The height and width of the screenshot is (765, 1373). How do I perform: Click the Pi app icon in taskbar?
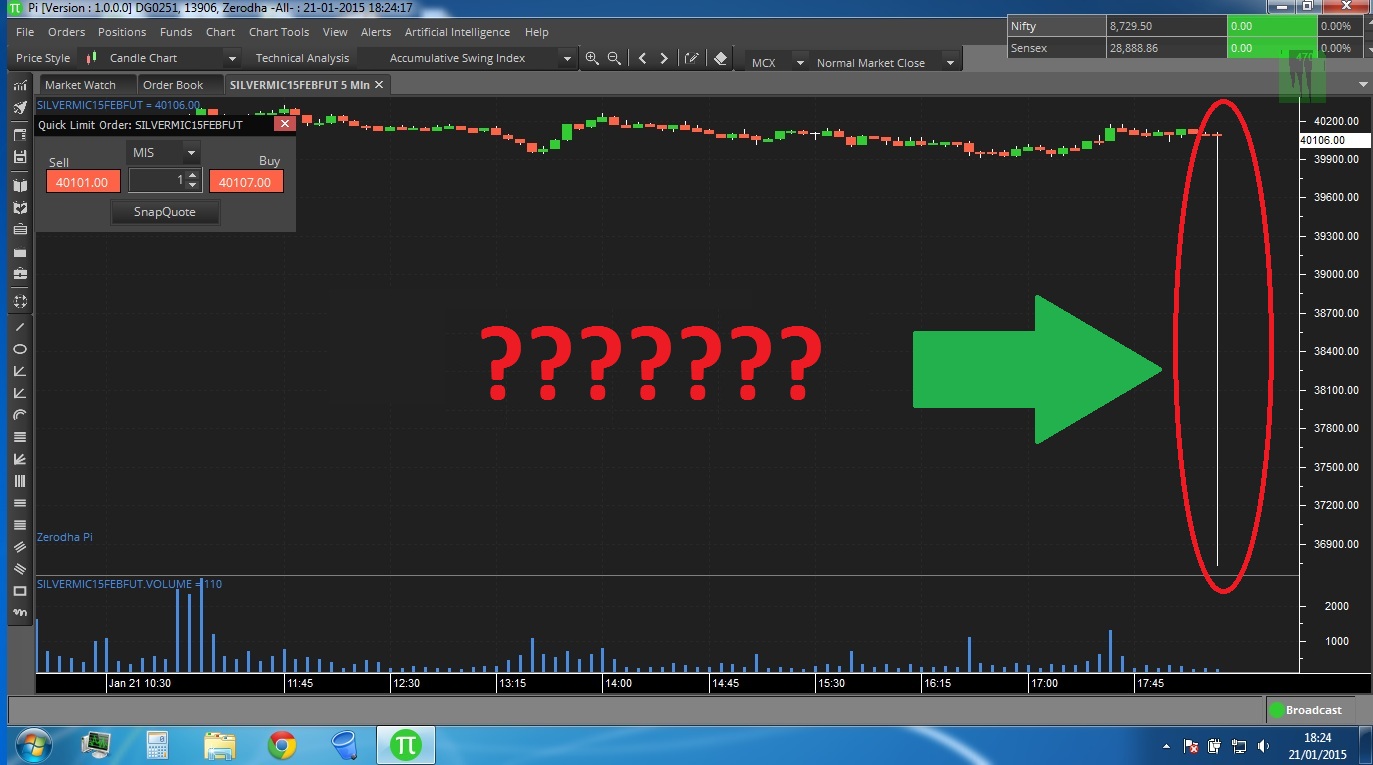click(x=406, y=745)
